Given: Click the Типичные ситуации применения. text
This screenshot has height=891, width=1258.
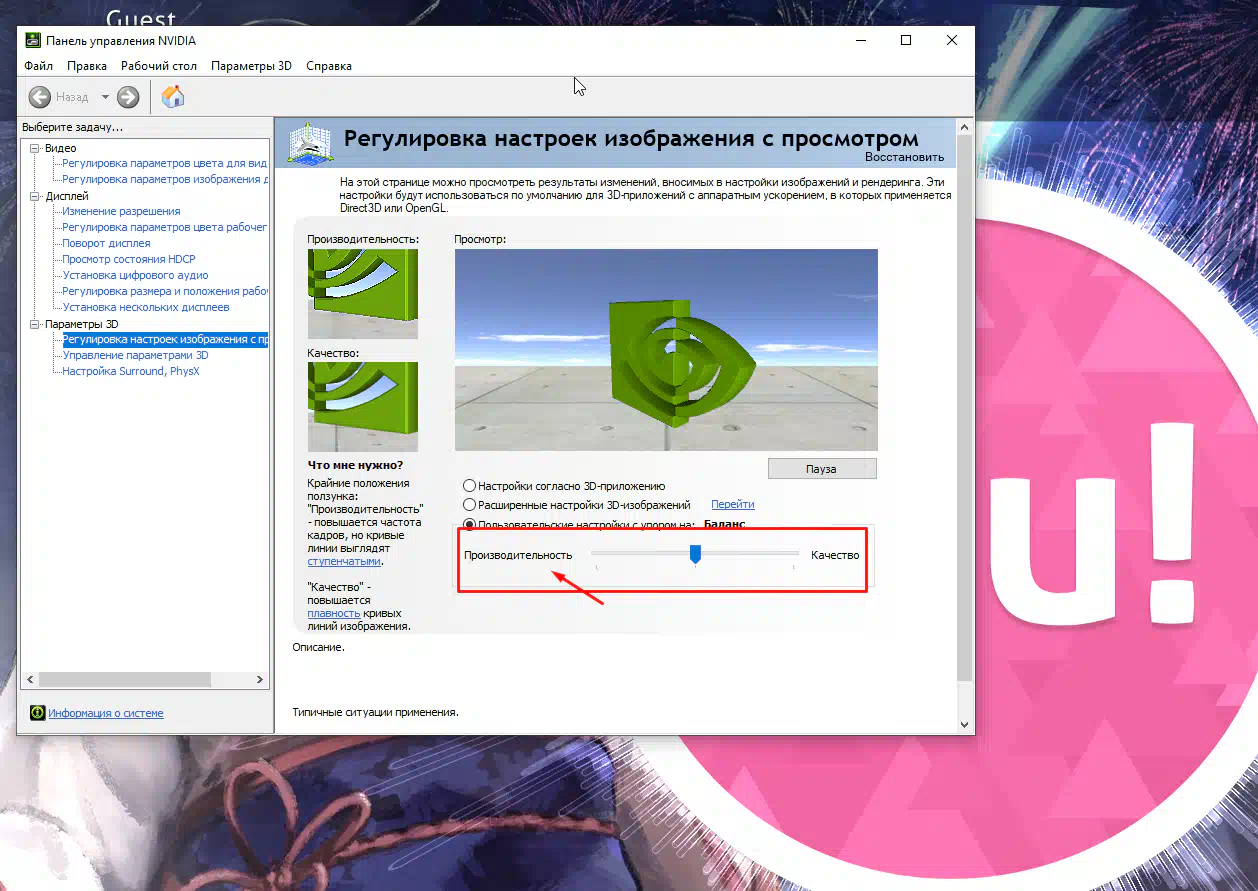Looking at the screenshot, I should pyautogui.click(x=375, y=712).
